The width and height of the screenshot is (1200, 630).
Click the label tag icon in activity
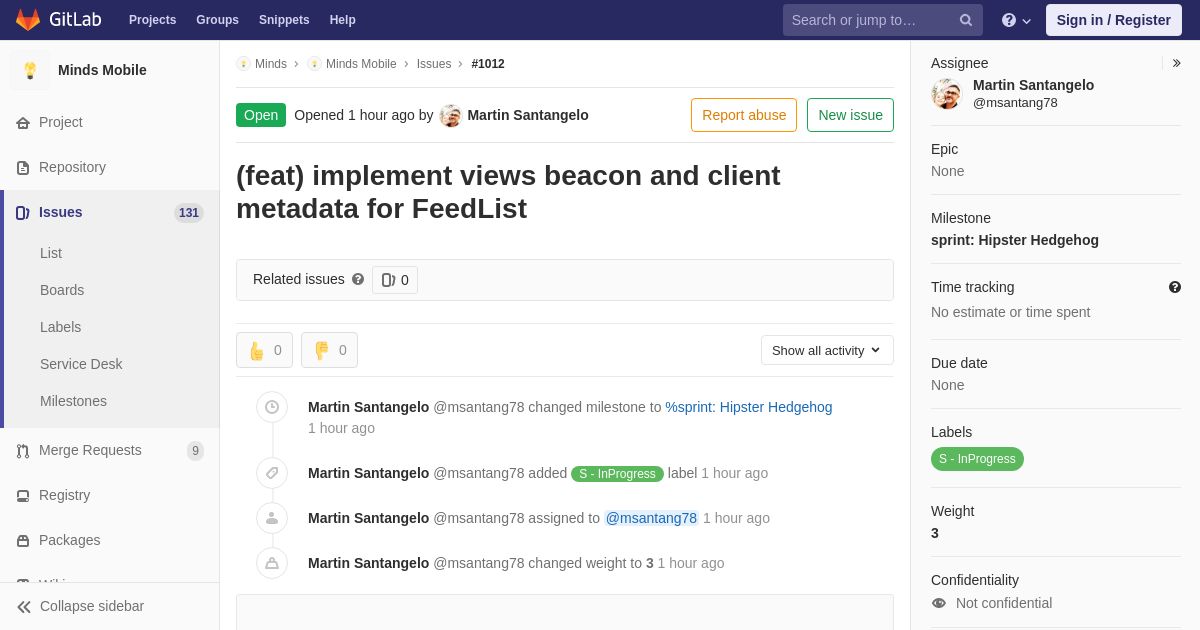point(272,473)
